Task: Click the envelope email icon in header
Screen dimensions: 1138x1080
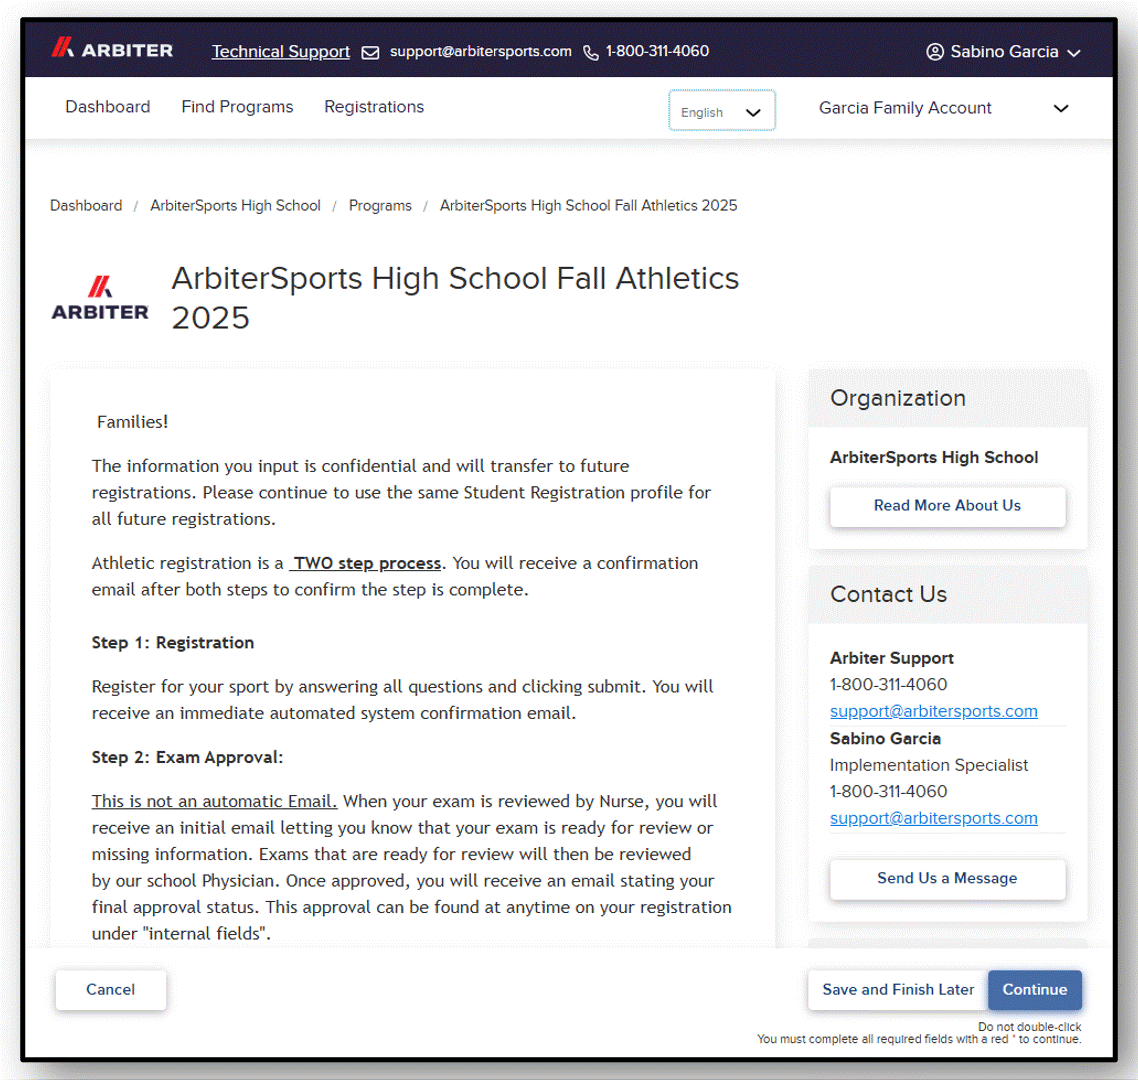Action: point(370,52)
